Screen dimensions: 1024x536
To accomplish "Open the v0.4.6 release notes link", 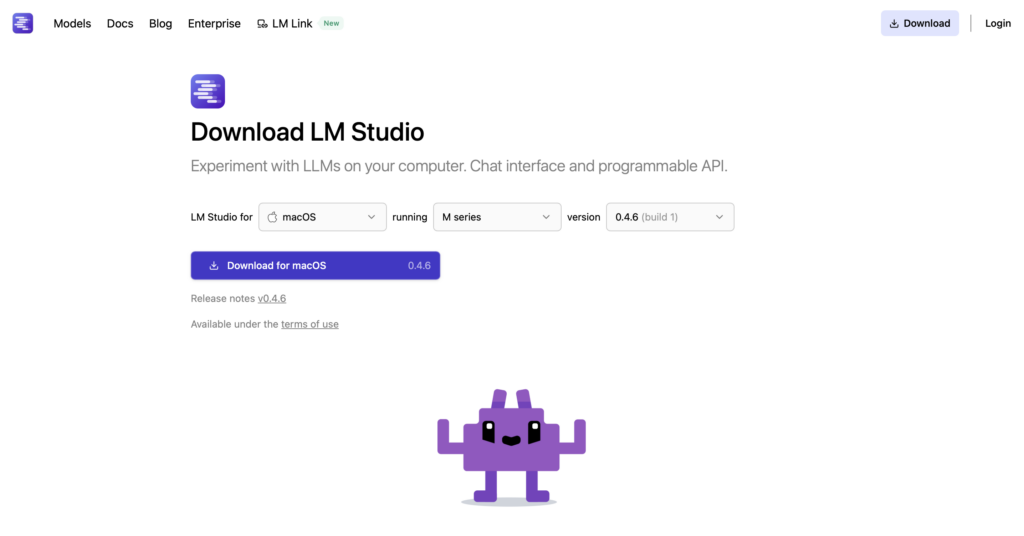I will (272, 298).
